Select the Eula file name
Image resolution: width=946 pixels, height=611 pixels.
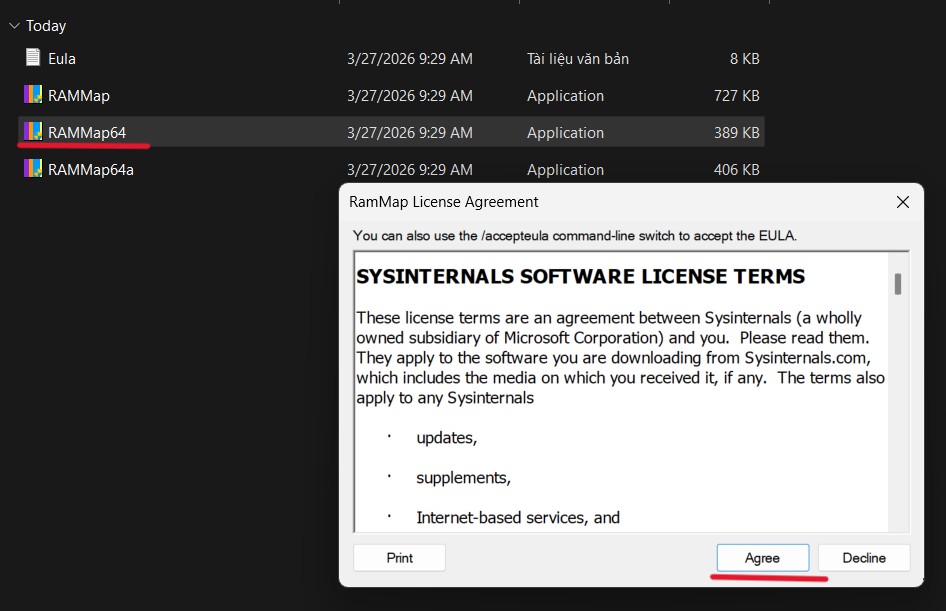tap(62, 59)
